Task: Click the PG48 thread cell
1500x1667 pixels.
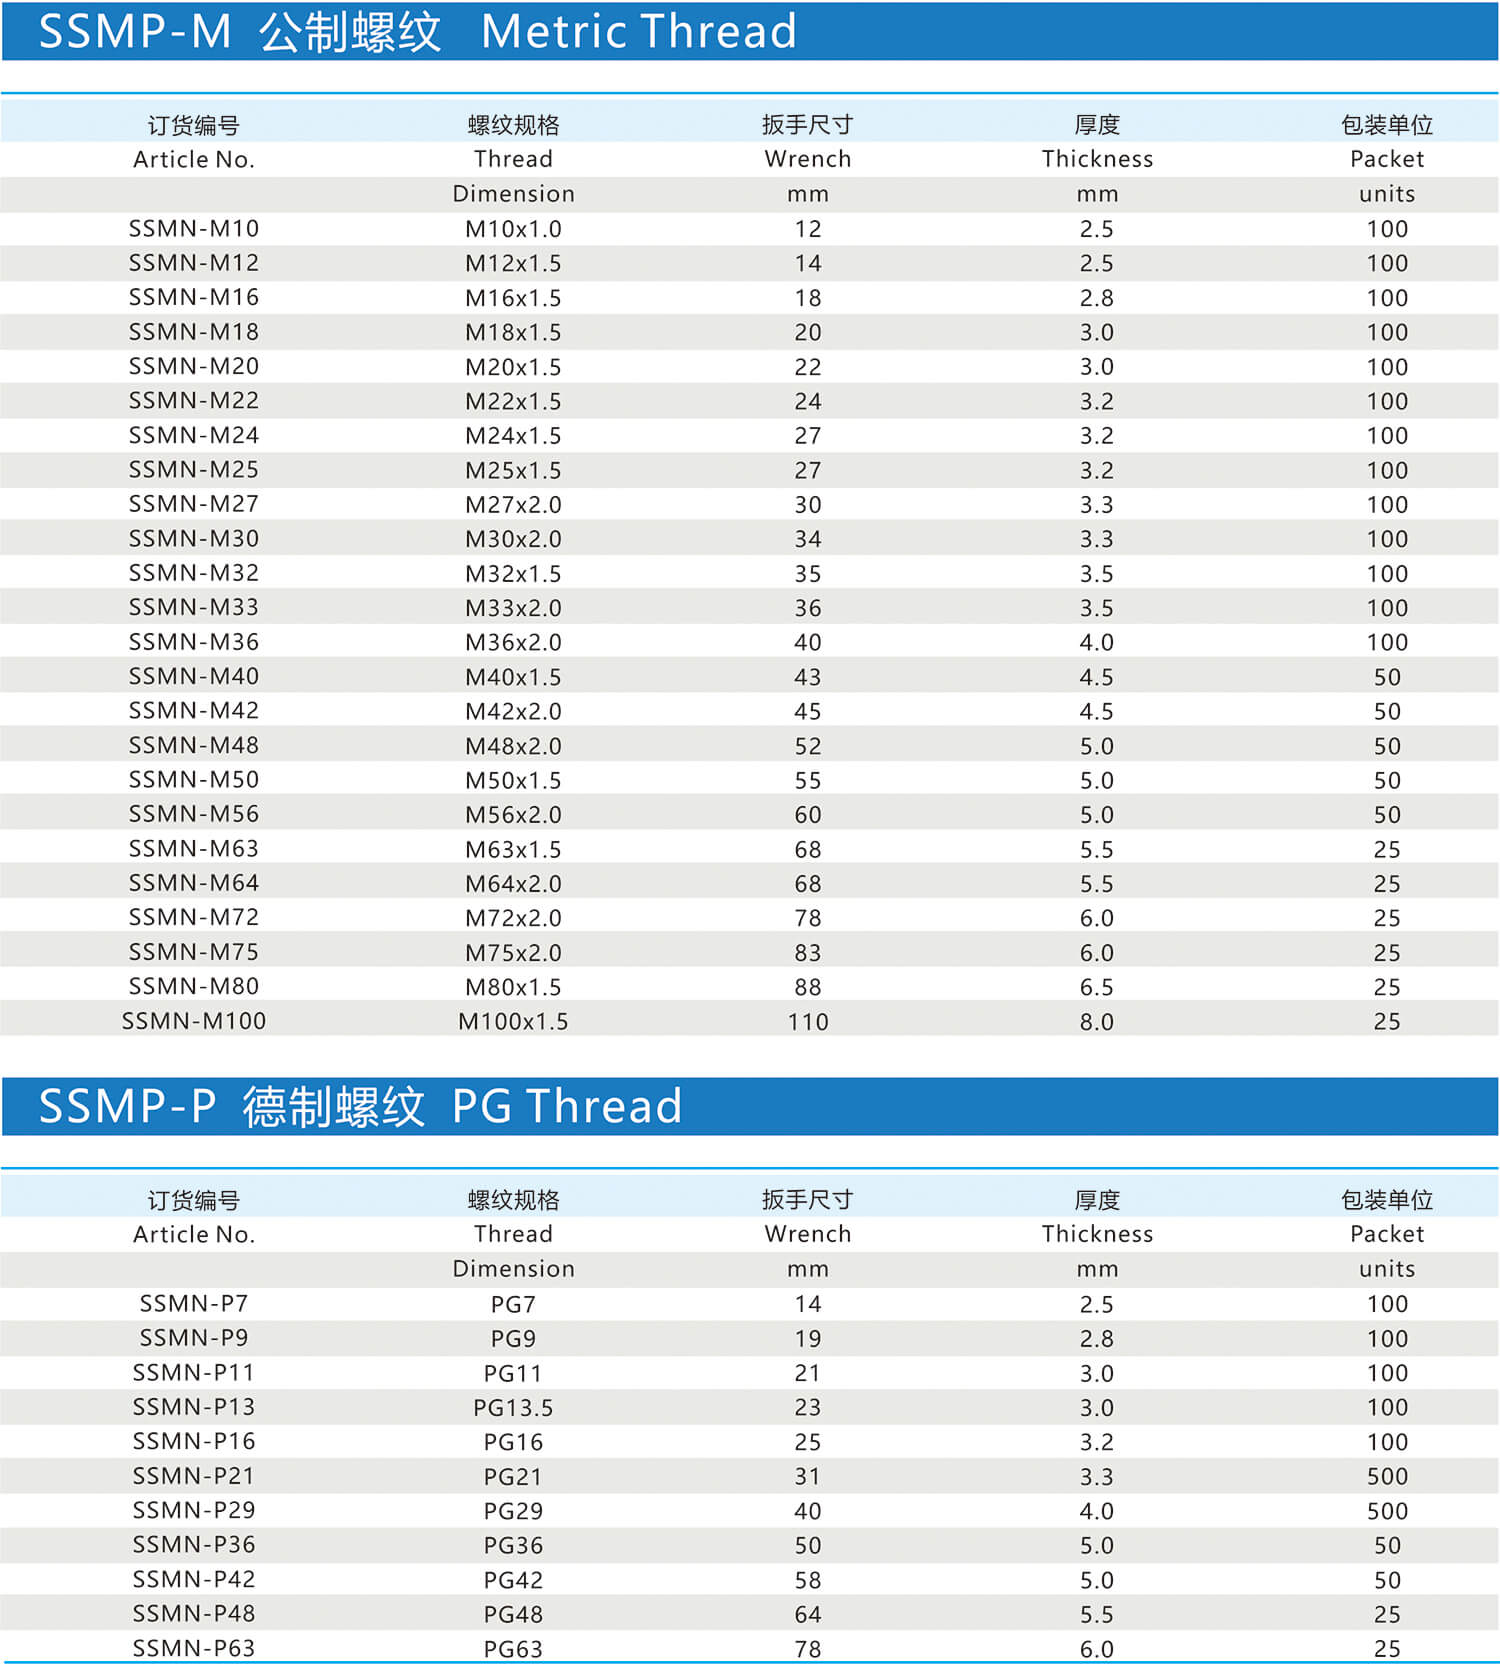Action: click(x=513, y=1614)
